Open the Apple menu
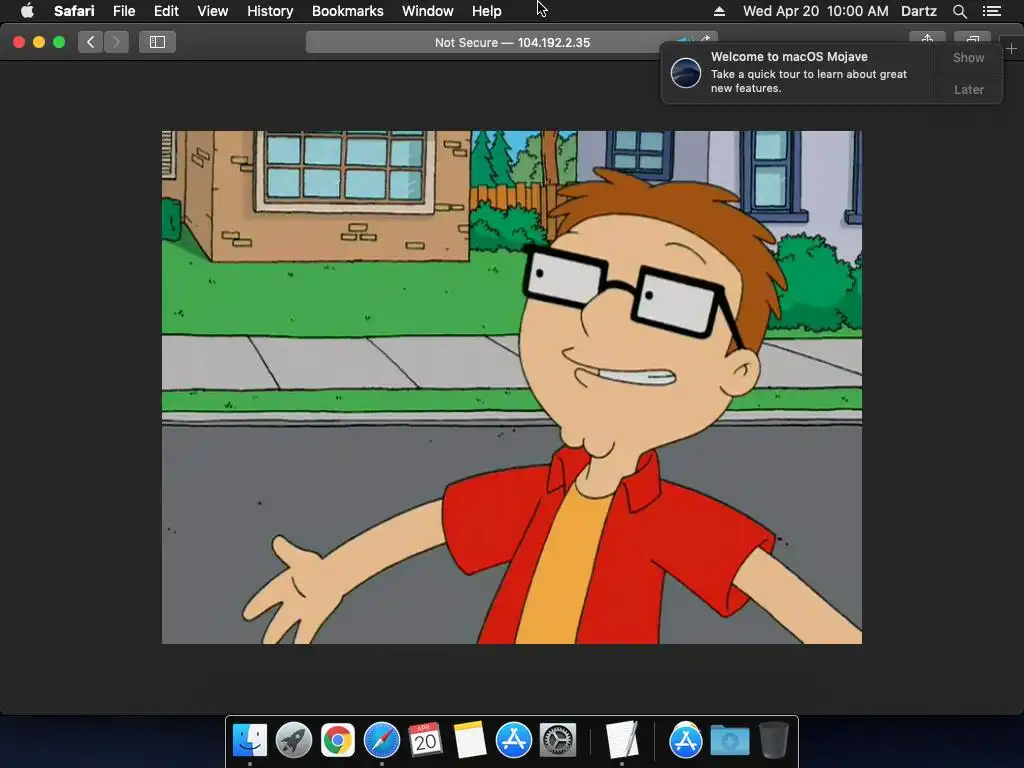The height and width of the screenshot is (768, 1024). (x=27, y=11)
